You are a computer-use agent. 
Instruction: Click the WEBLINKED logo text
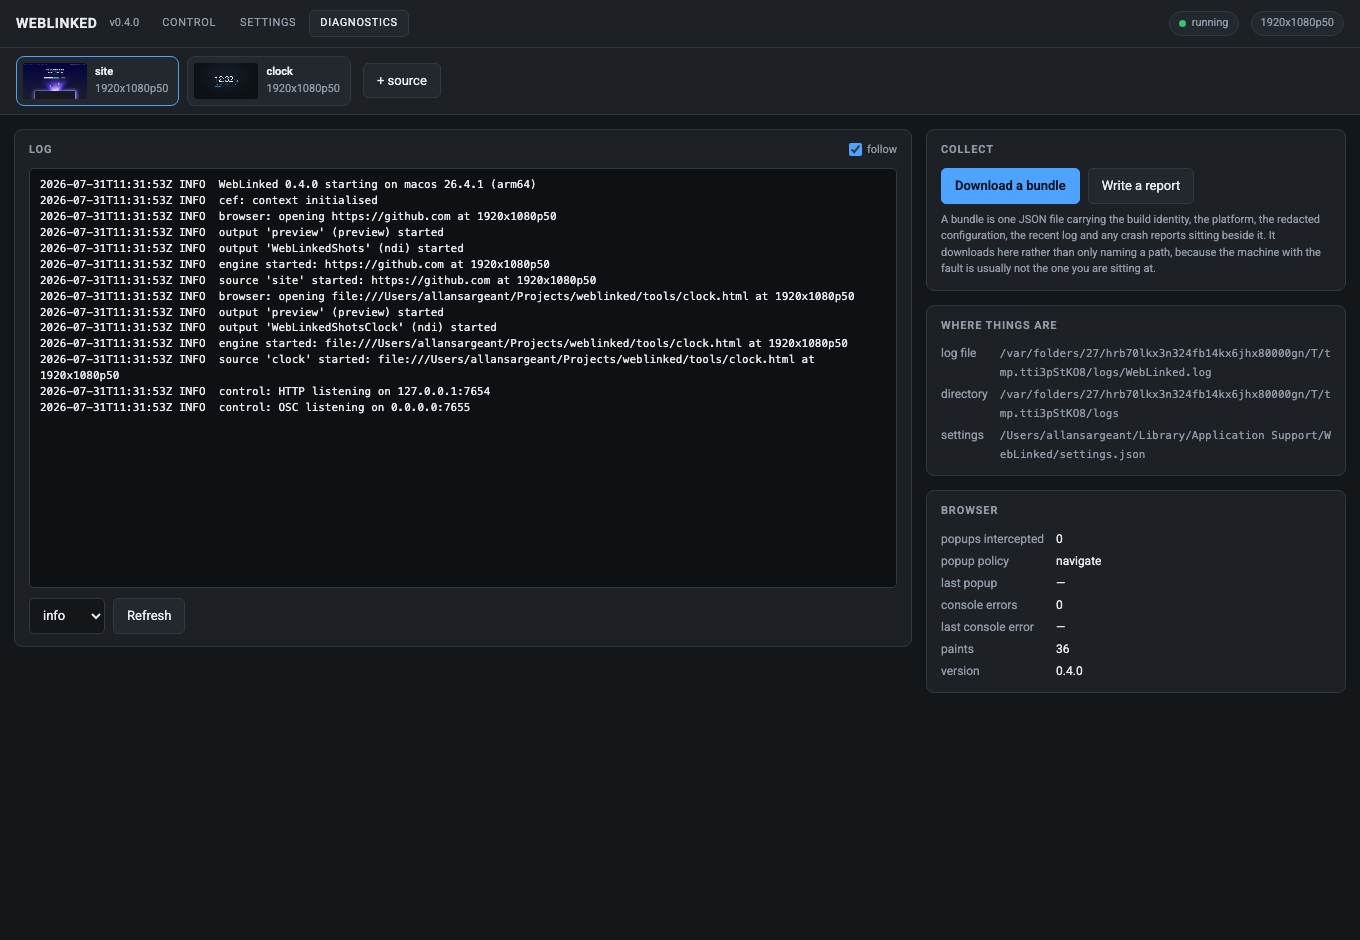pos(56,23)
